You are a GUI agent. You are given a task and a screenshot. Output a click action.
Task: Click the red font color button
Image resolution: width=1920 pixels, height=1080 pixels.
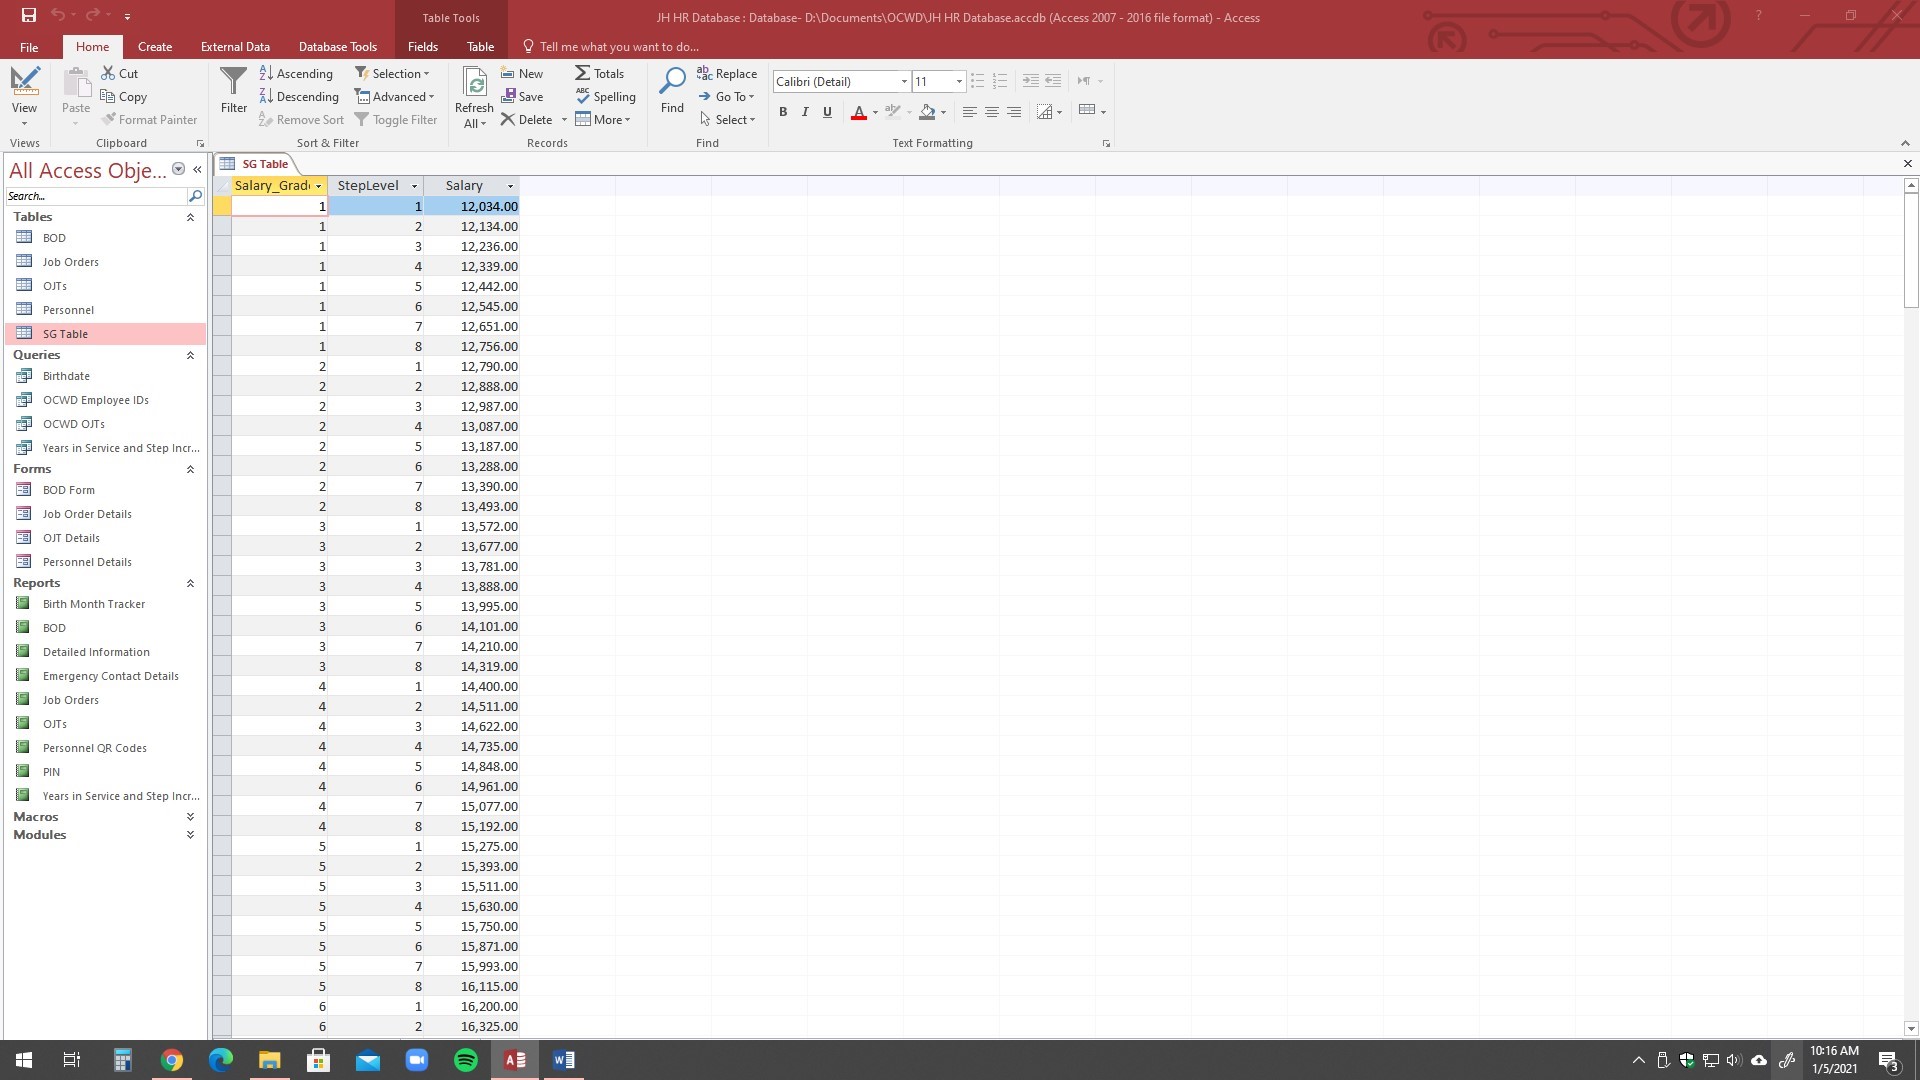click(x=858, y=112)
